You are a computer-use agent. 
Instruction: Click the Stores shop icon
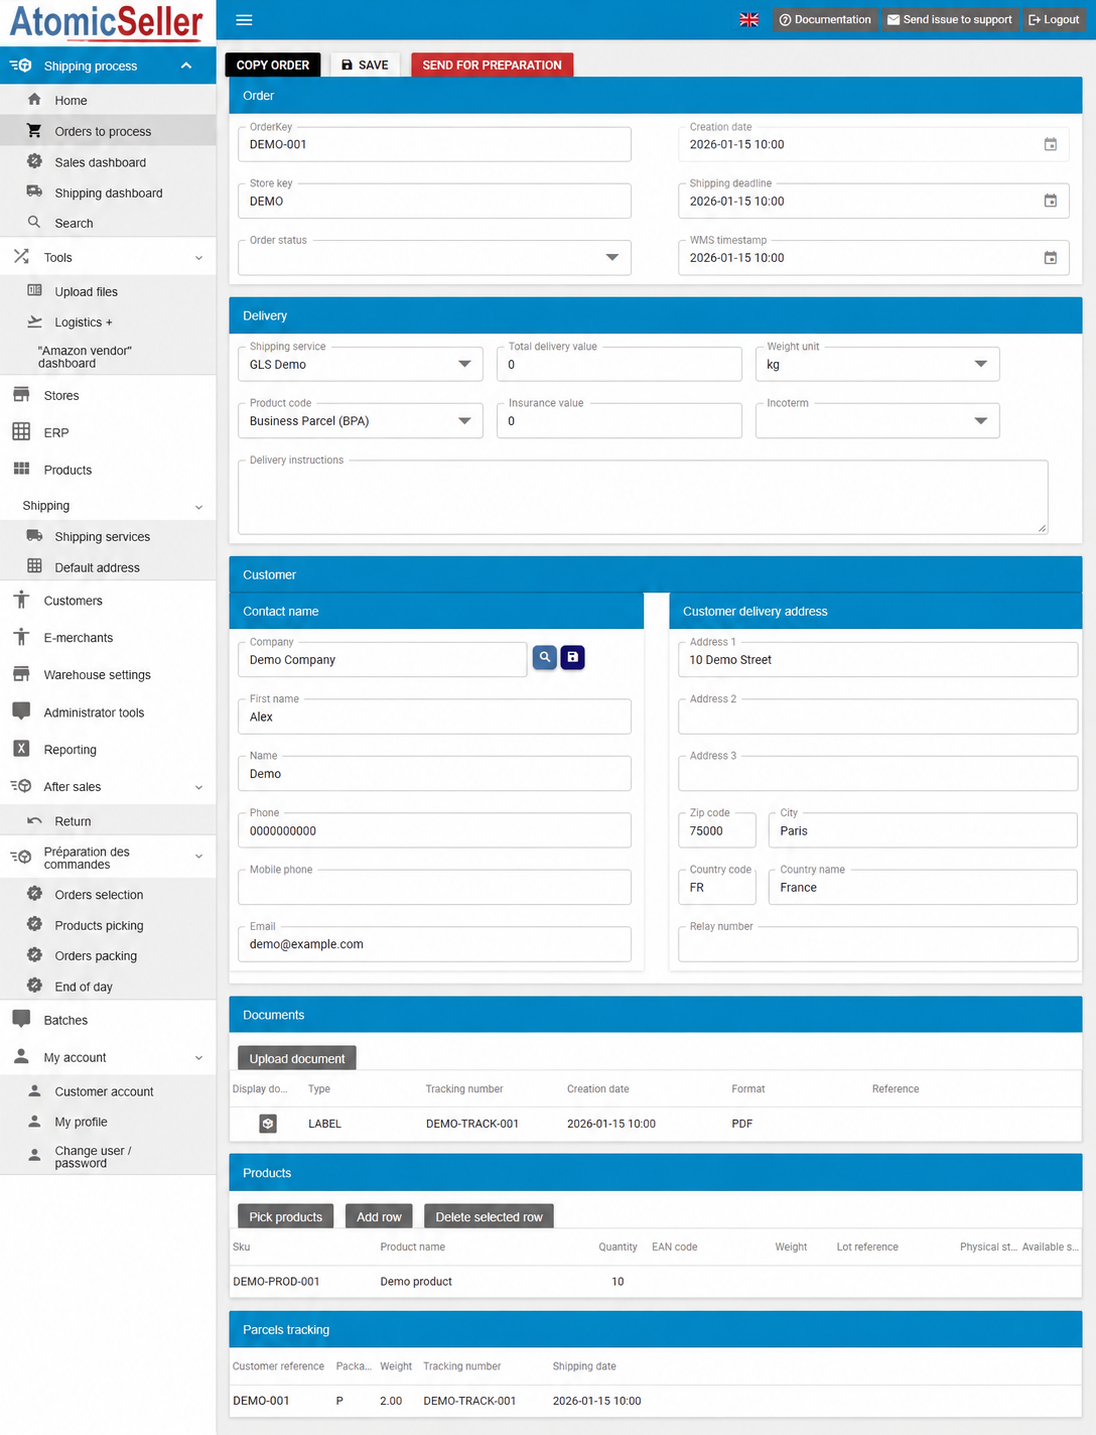point(21,395)
